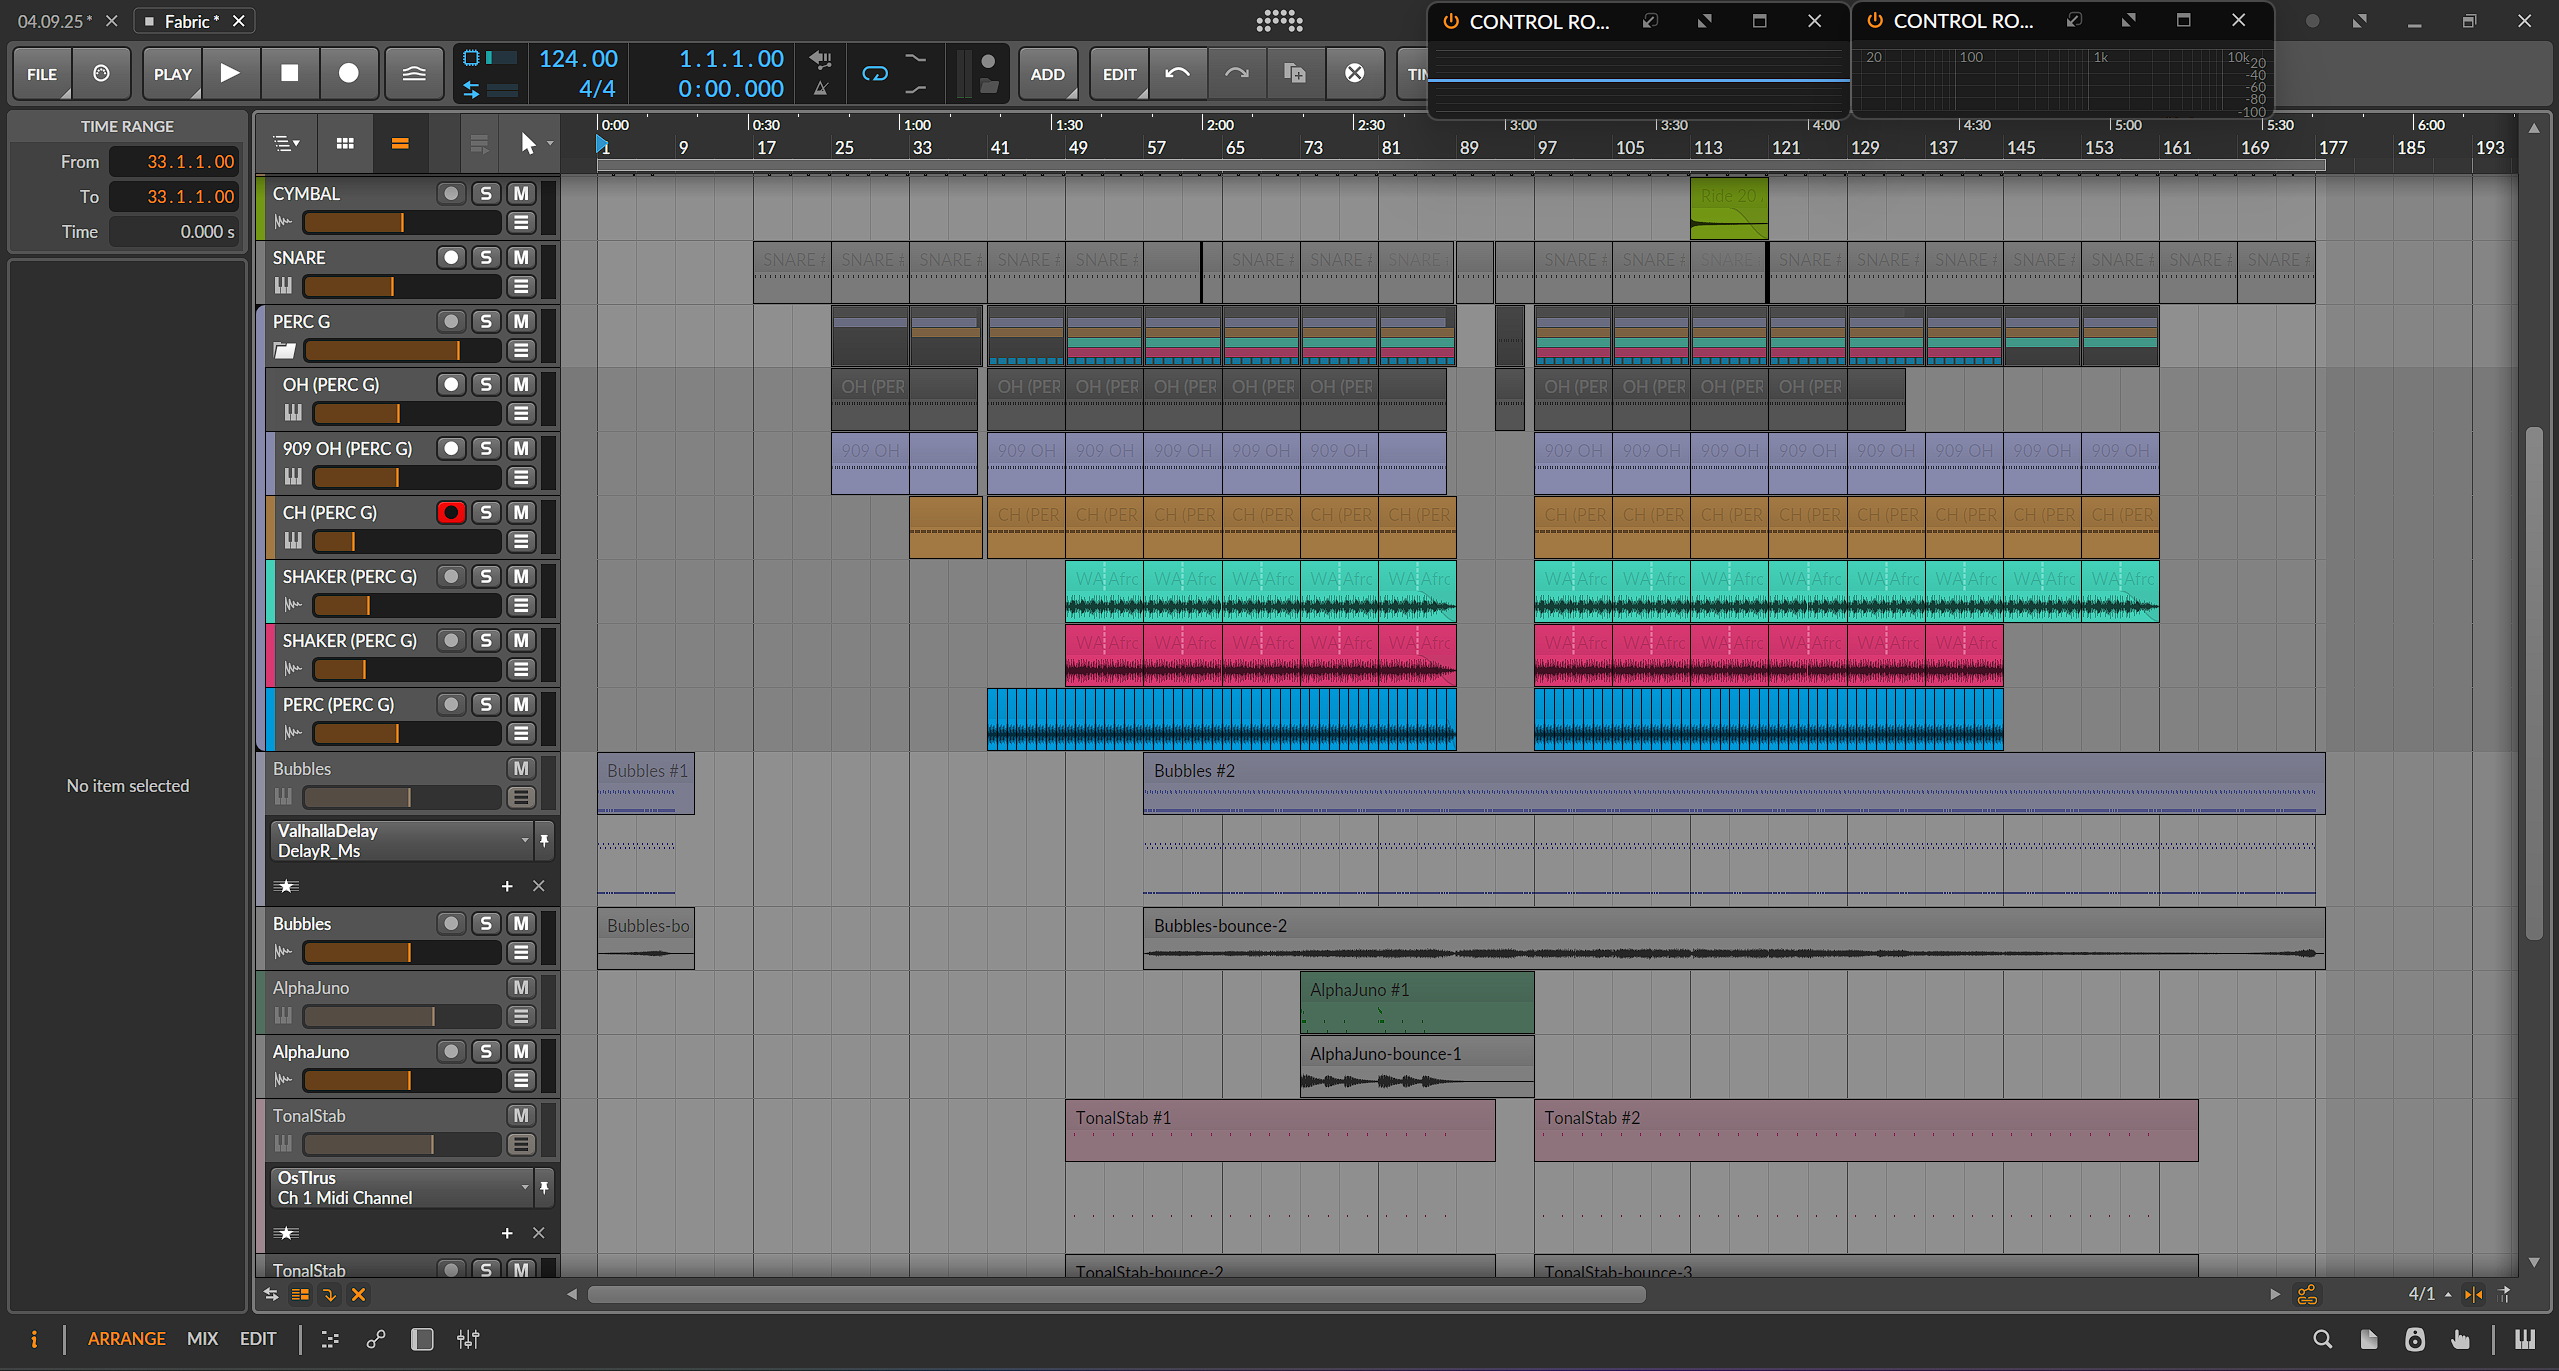Switch to the Fabric project tab
This screenshot has height=1371, width=2559.
(187, 21)
